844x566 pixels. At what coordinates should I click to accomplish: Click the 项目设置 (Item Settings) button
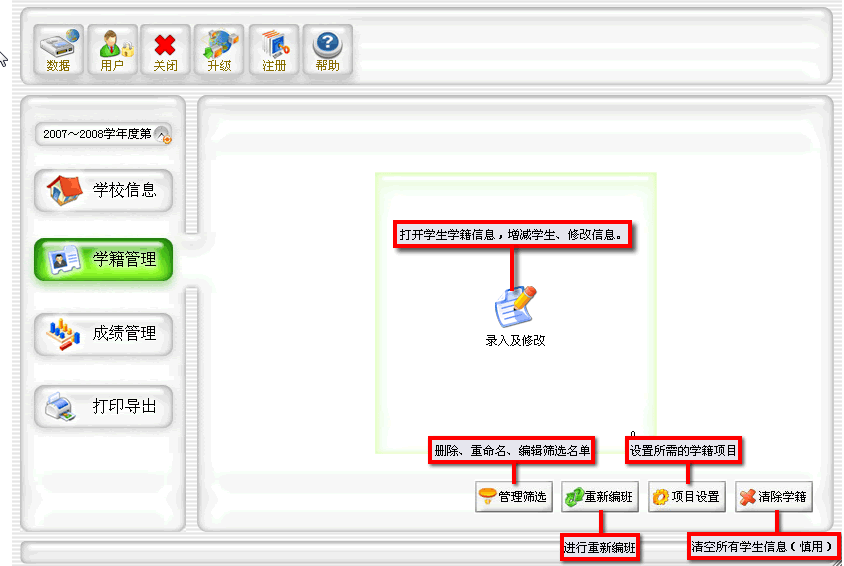click(x=687, y=496)
